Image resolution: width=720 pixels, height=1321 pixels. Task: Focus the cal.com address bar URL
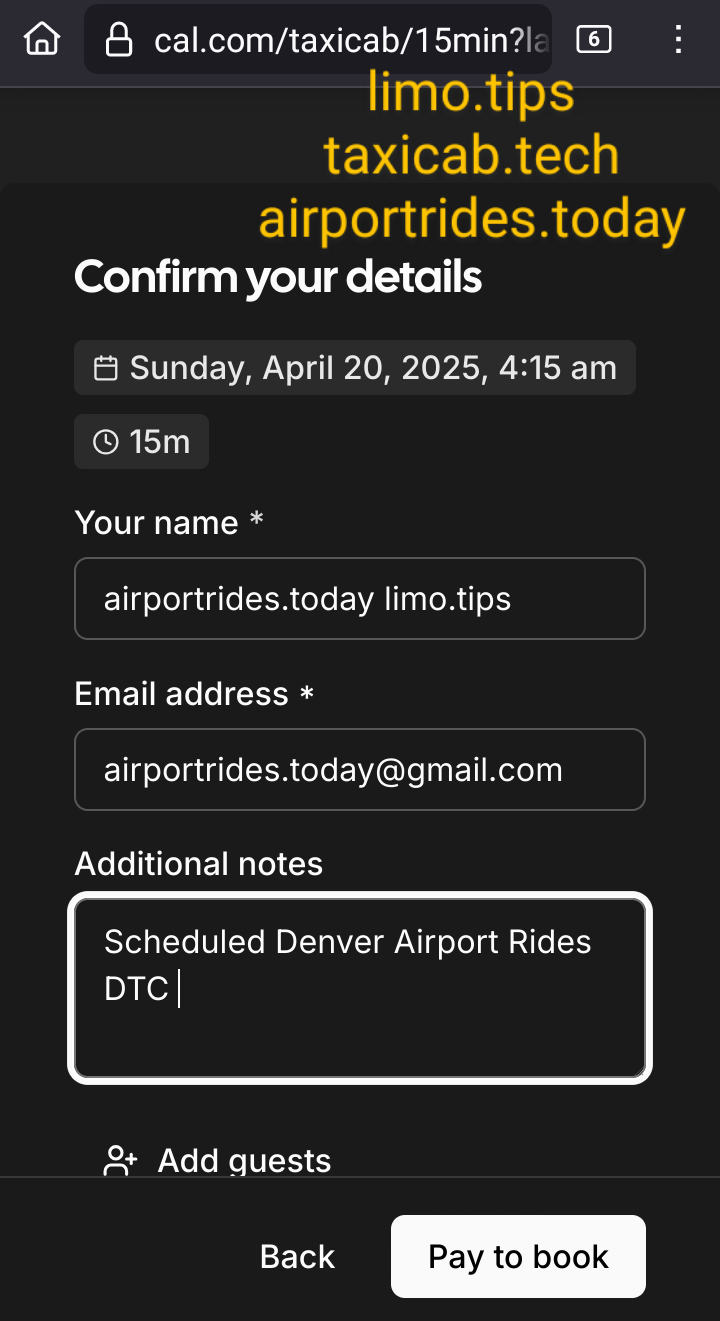tap(340, 40)
